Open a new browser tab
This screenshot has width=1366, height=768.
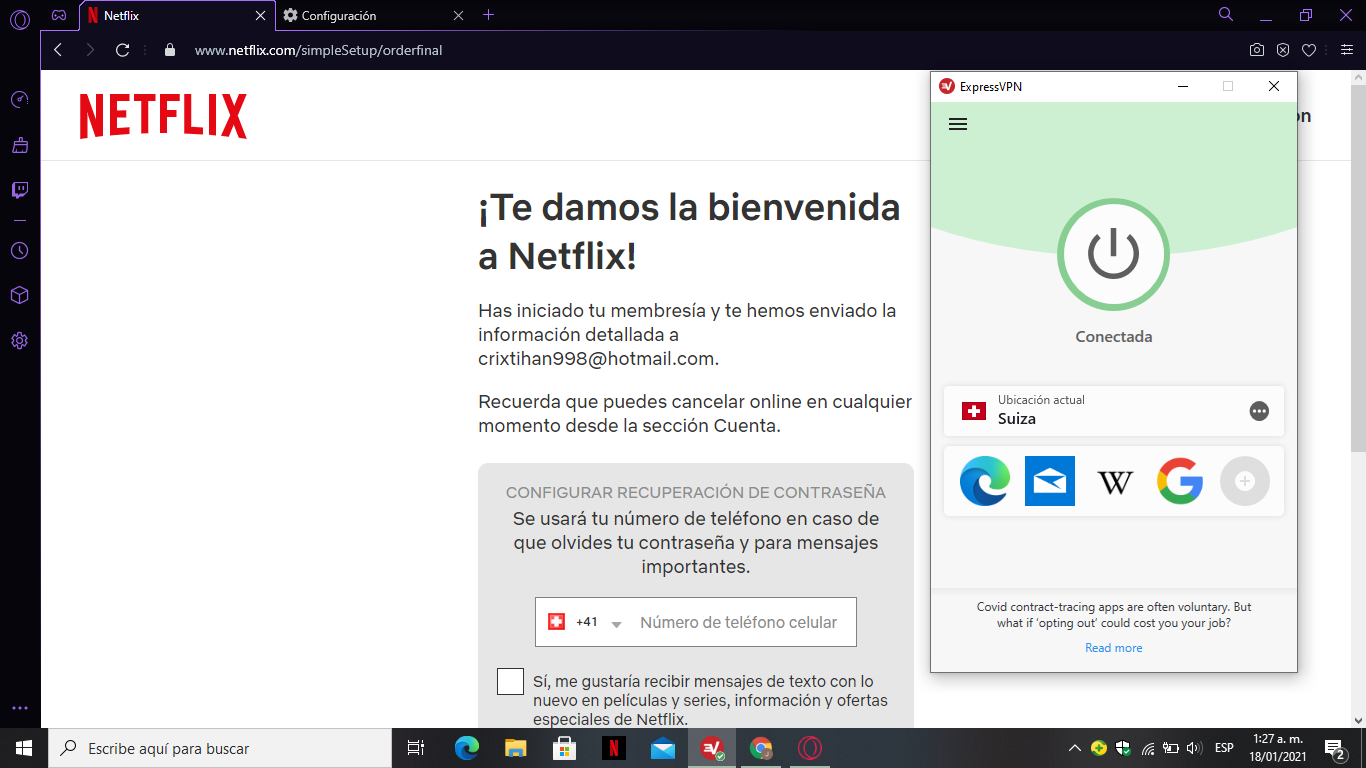(x=488, y=15)
